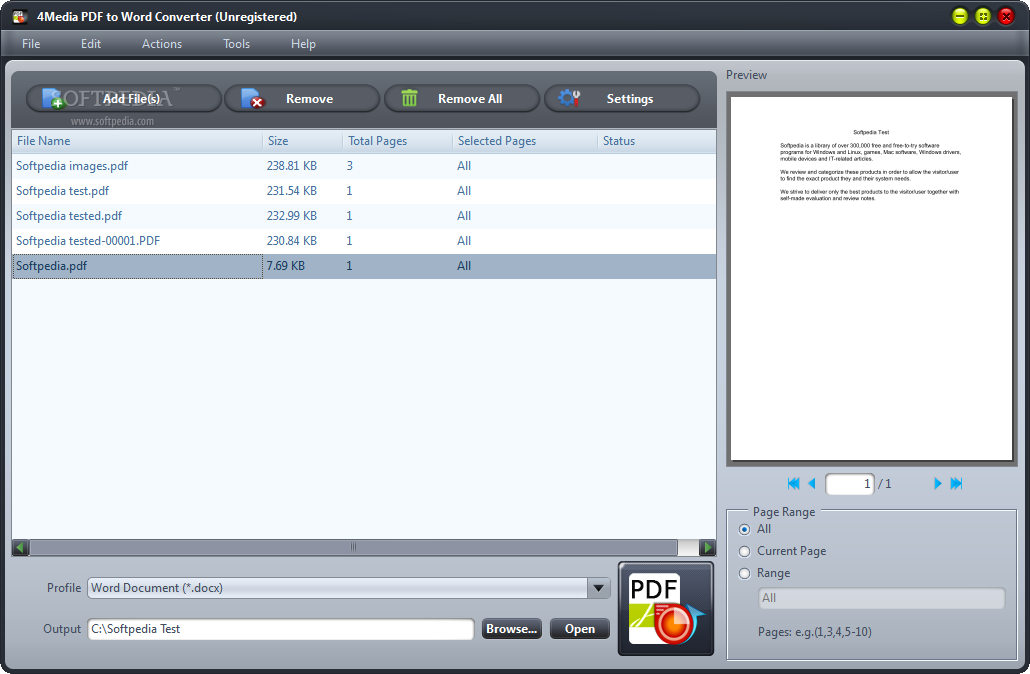The height and width of the screenshot is (674, 1030).
Task: Click the horizontal scrollbar thumb
Action: [353, 547]
